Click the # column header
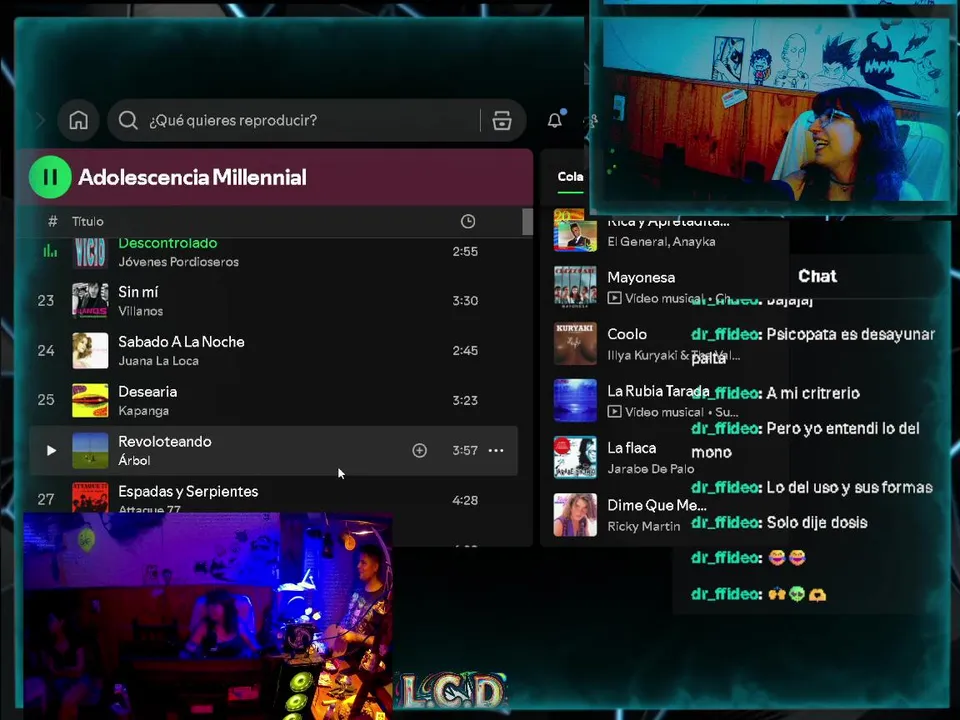Screen dimensions: 960x720 coord(53,222)
